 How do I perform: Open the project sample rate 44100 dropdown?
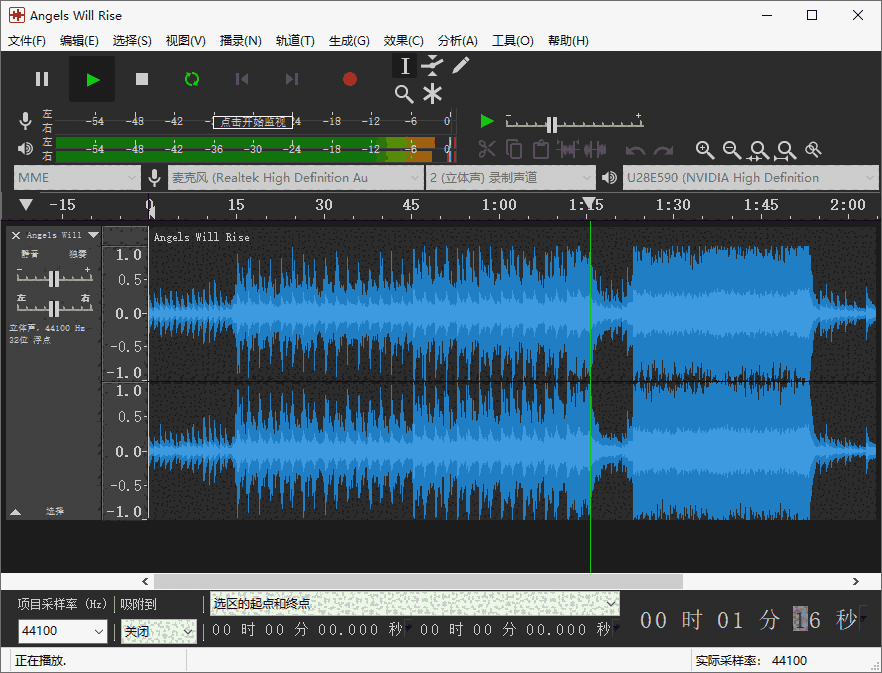pyautogui.click(x=62, y=631)
